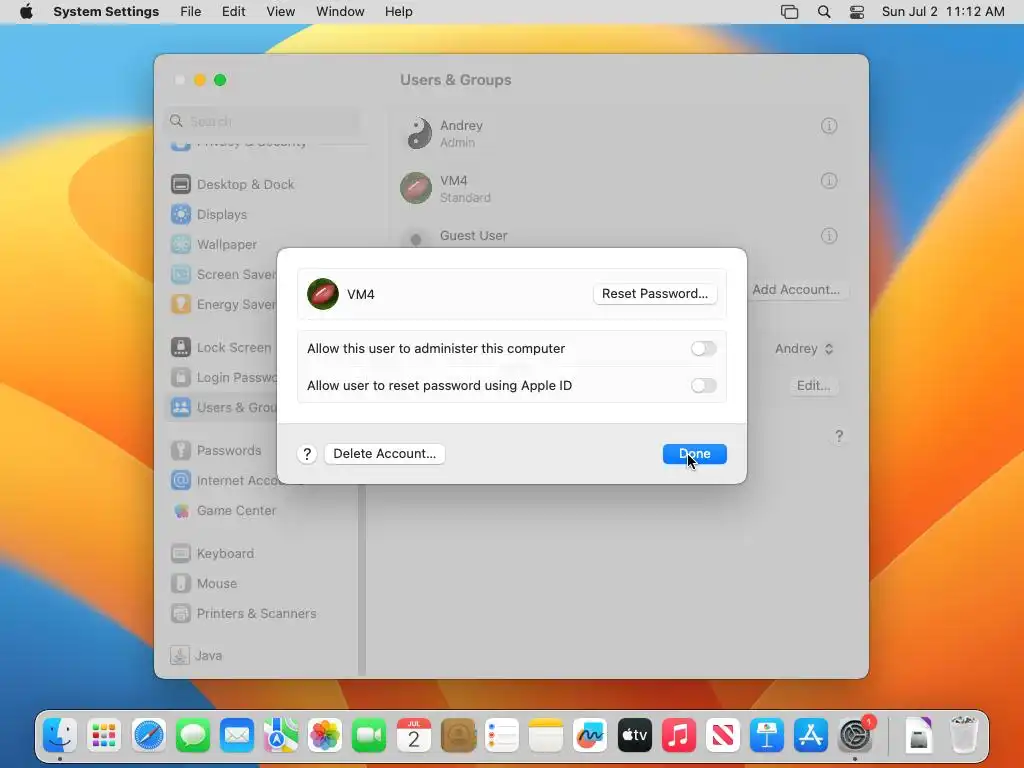Select Users & Groups in sidebar
This screenshot has width=1024, height=768.
coord(222,408)
